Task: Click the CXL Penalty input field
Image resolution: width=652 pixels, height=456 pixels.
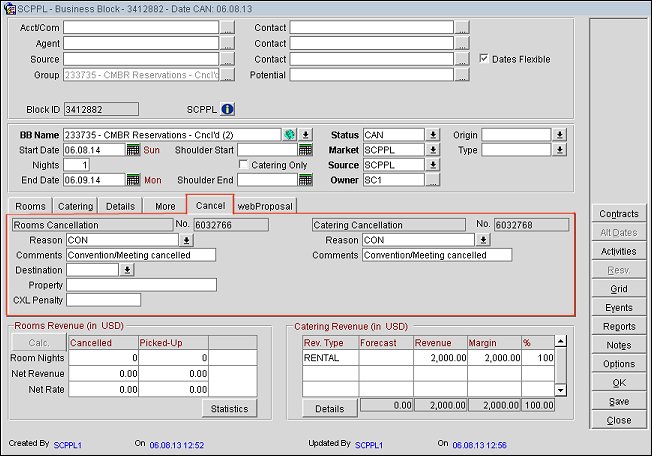Action: [103, 300]
